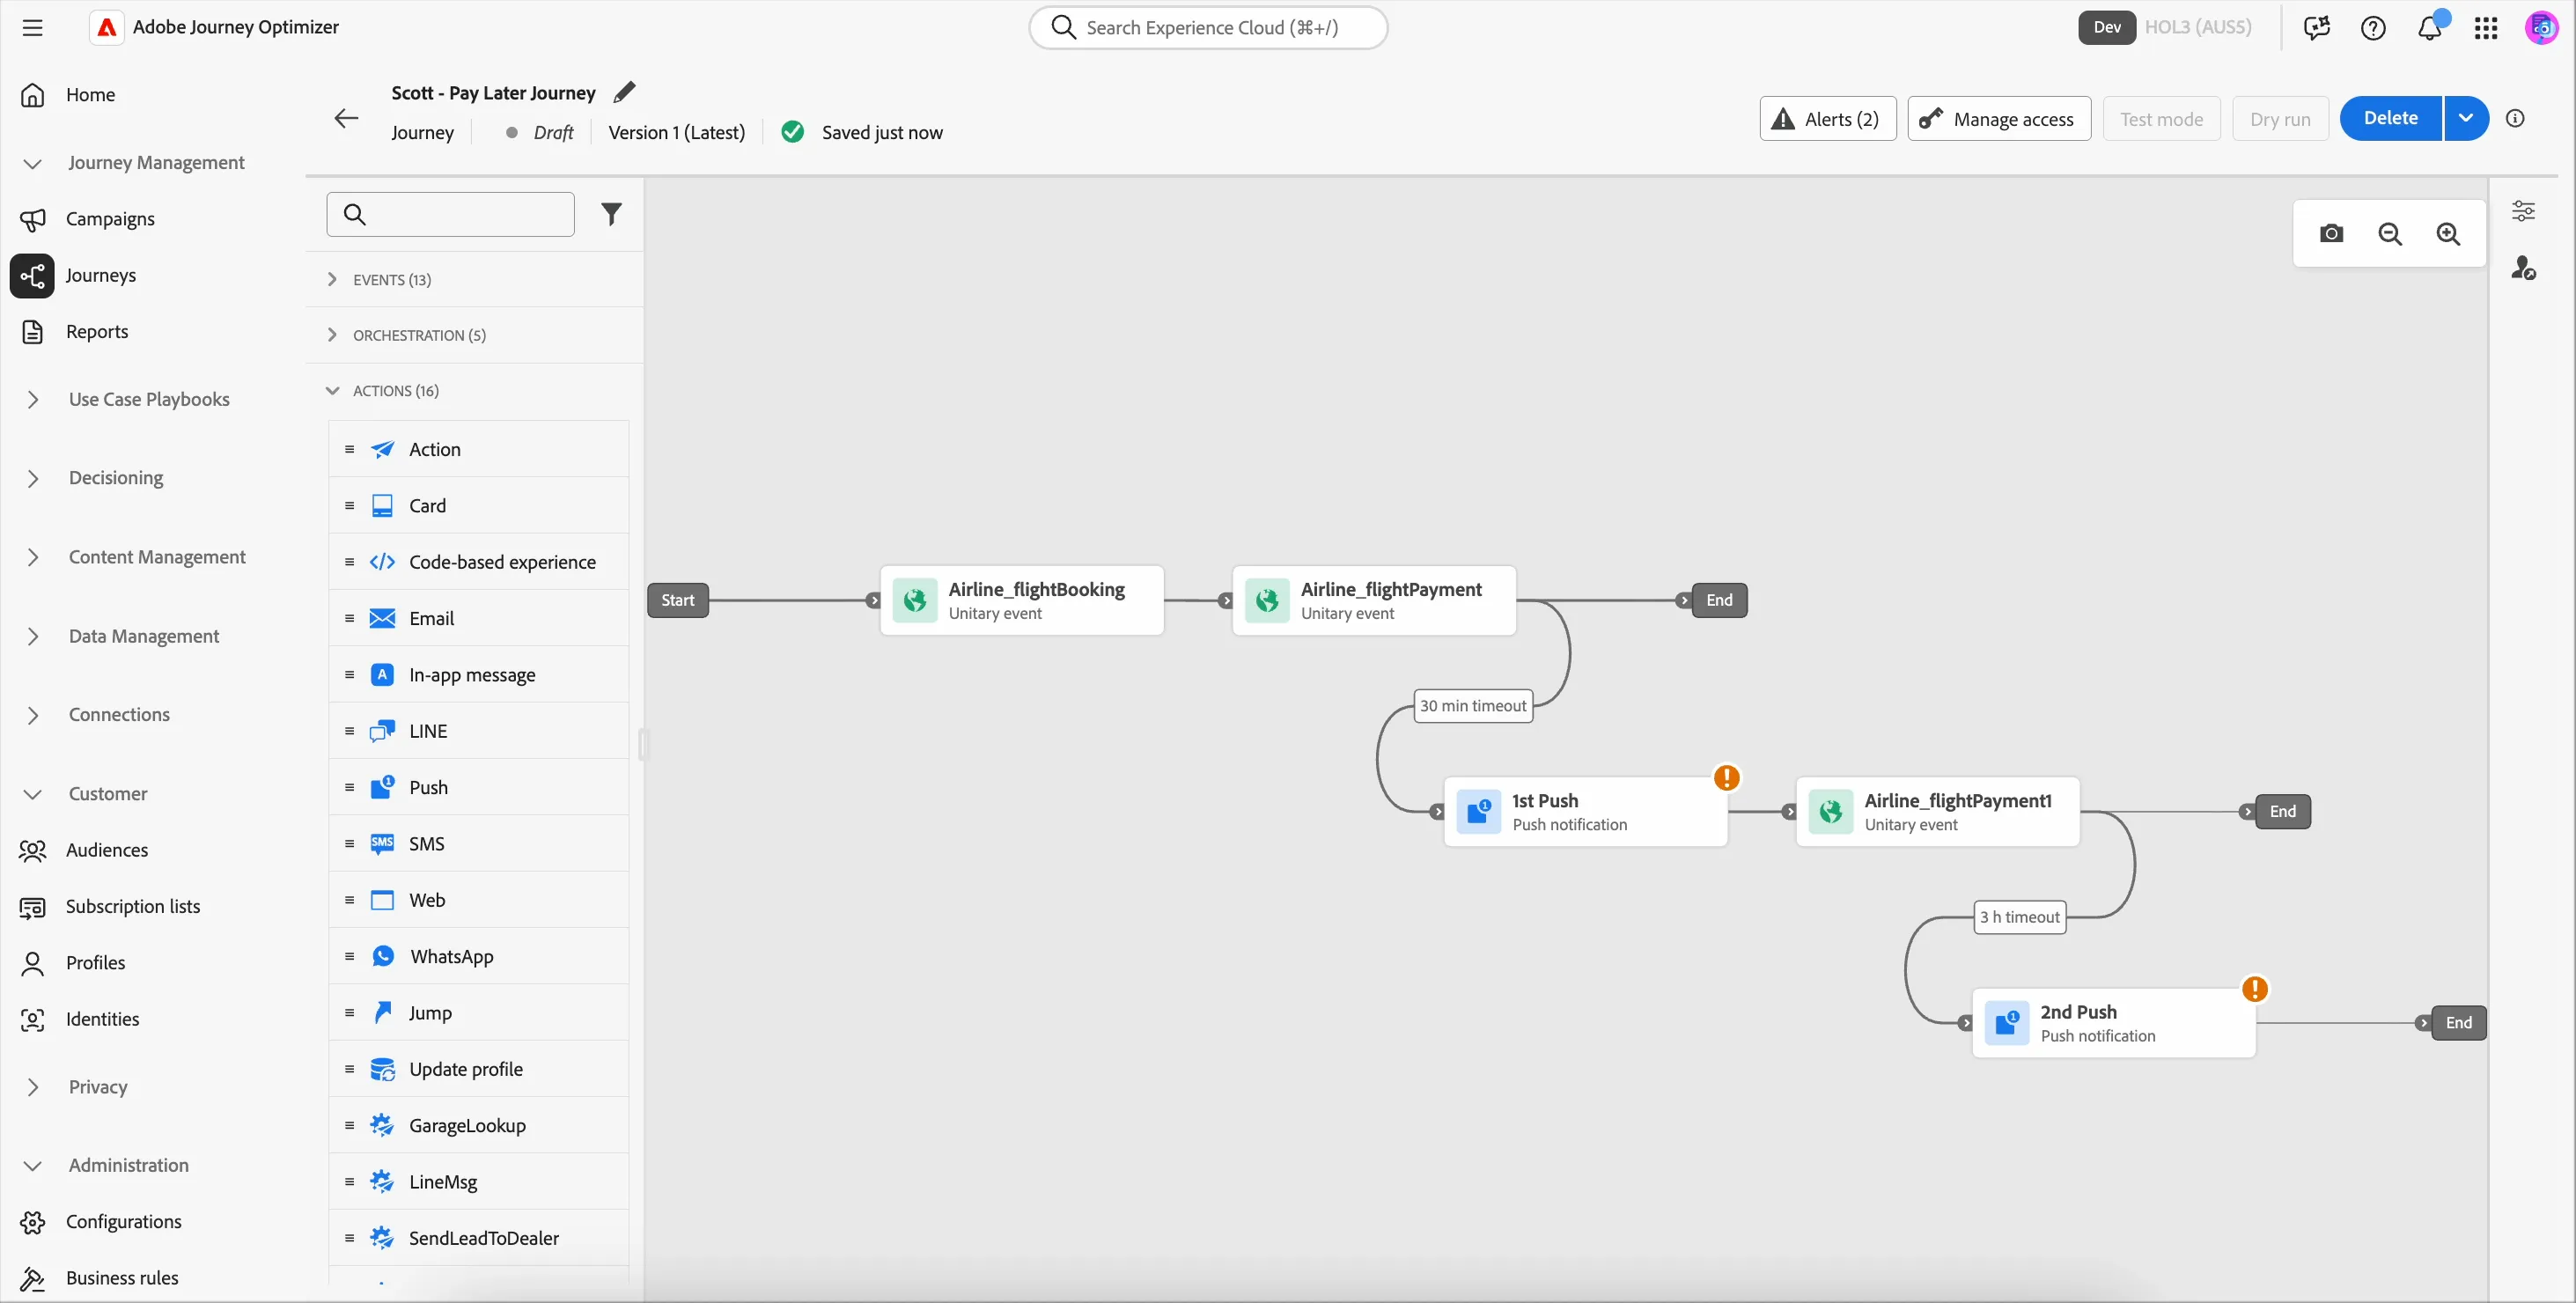Viewport: 2576px width, 1303px height.
Task: Pick the Update profile action
Action: coord(478,1069)
